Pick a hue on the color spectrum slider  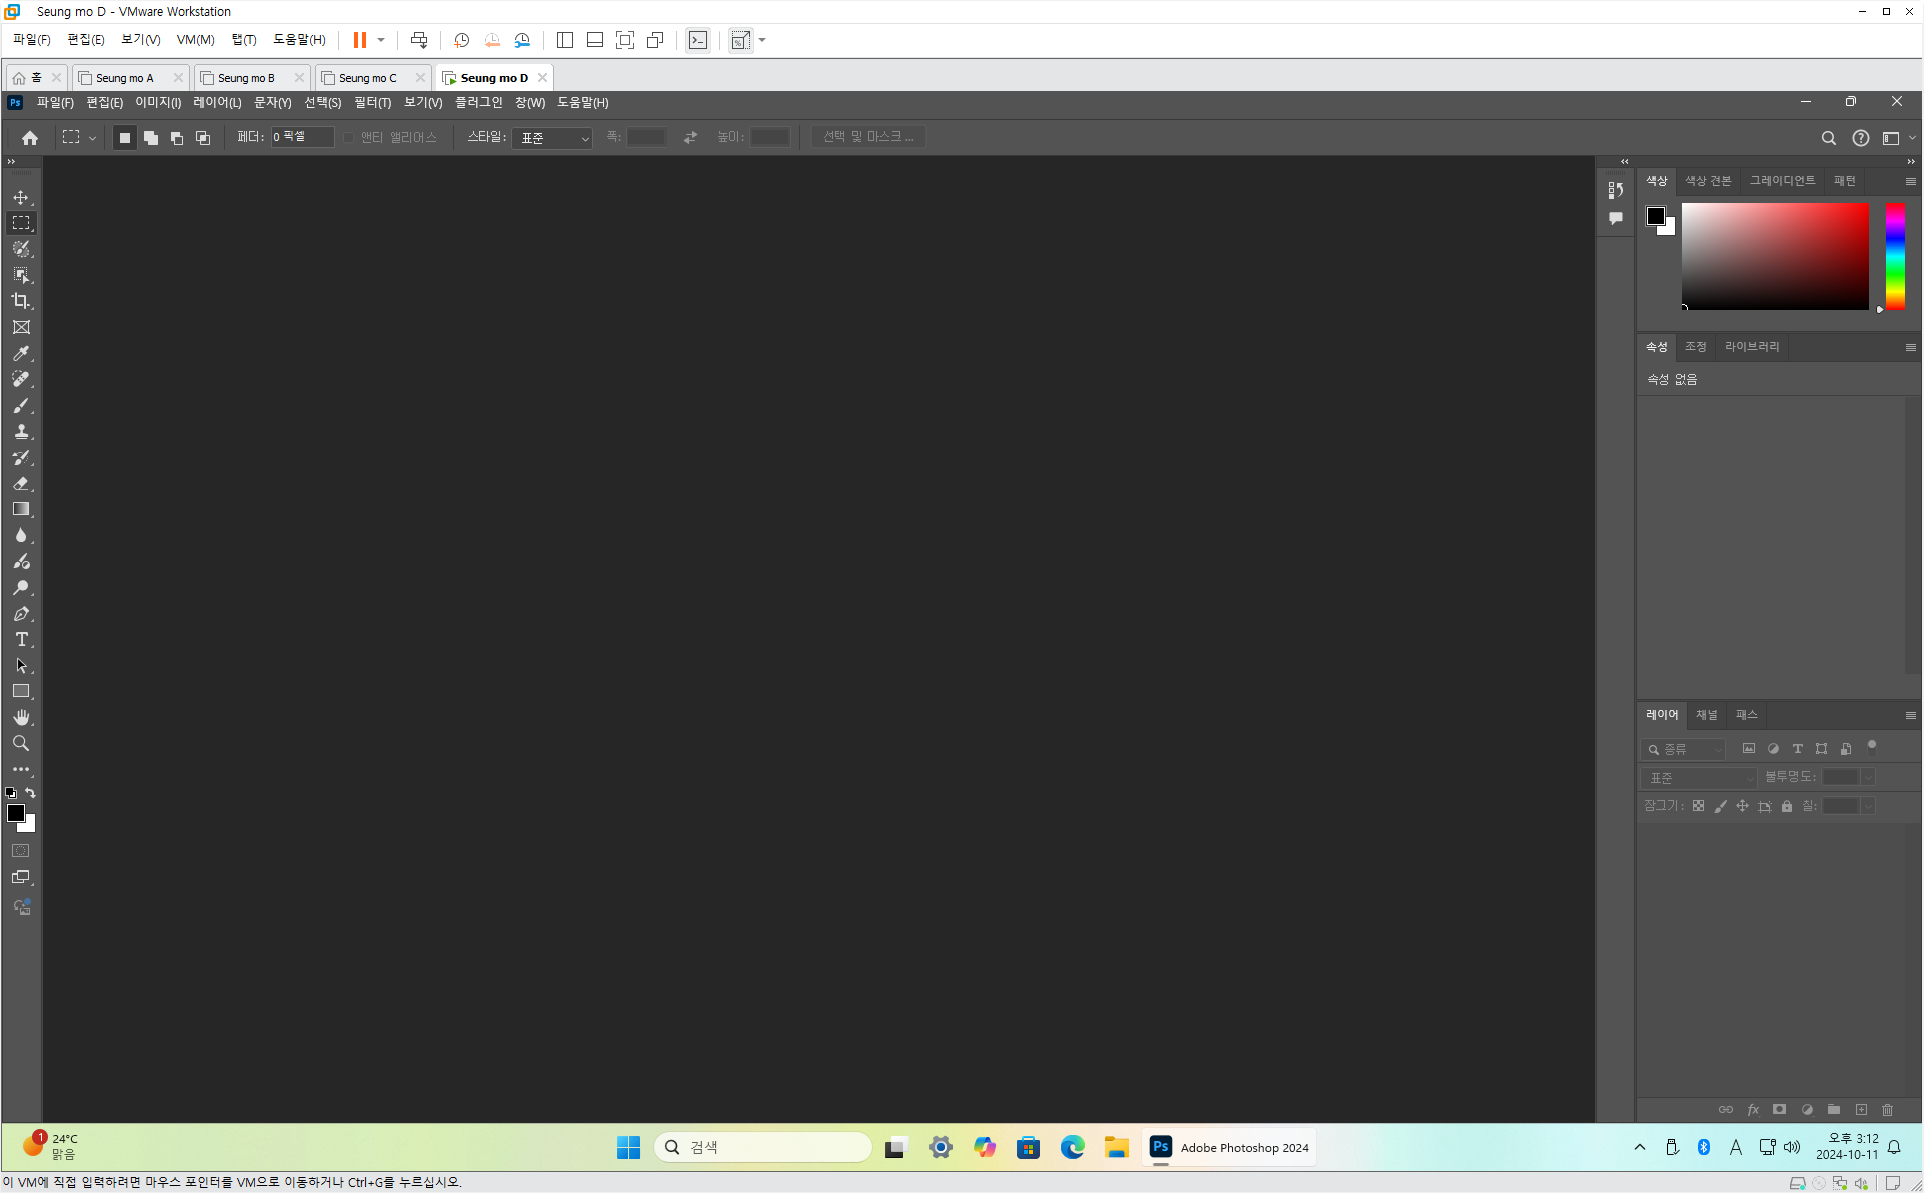1895,256
